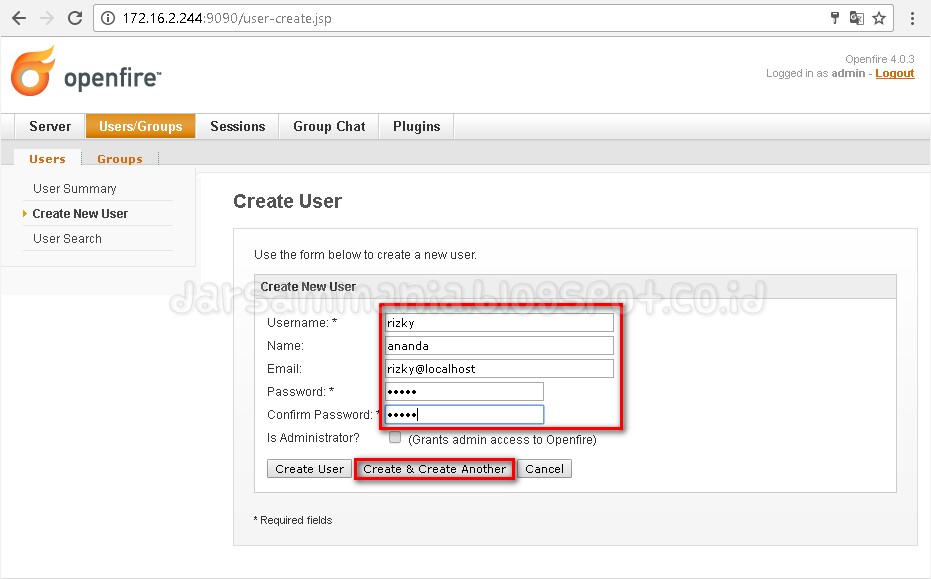Open the User Search page
This screenshot has height=579, width=931.
point(67,238)
